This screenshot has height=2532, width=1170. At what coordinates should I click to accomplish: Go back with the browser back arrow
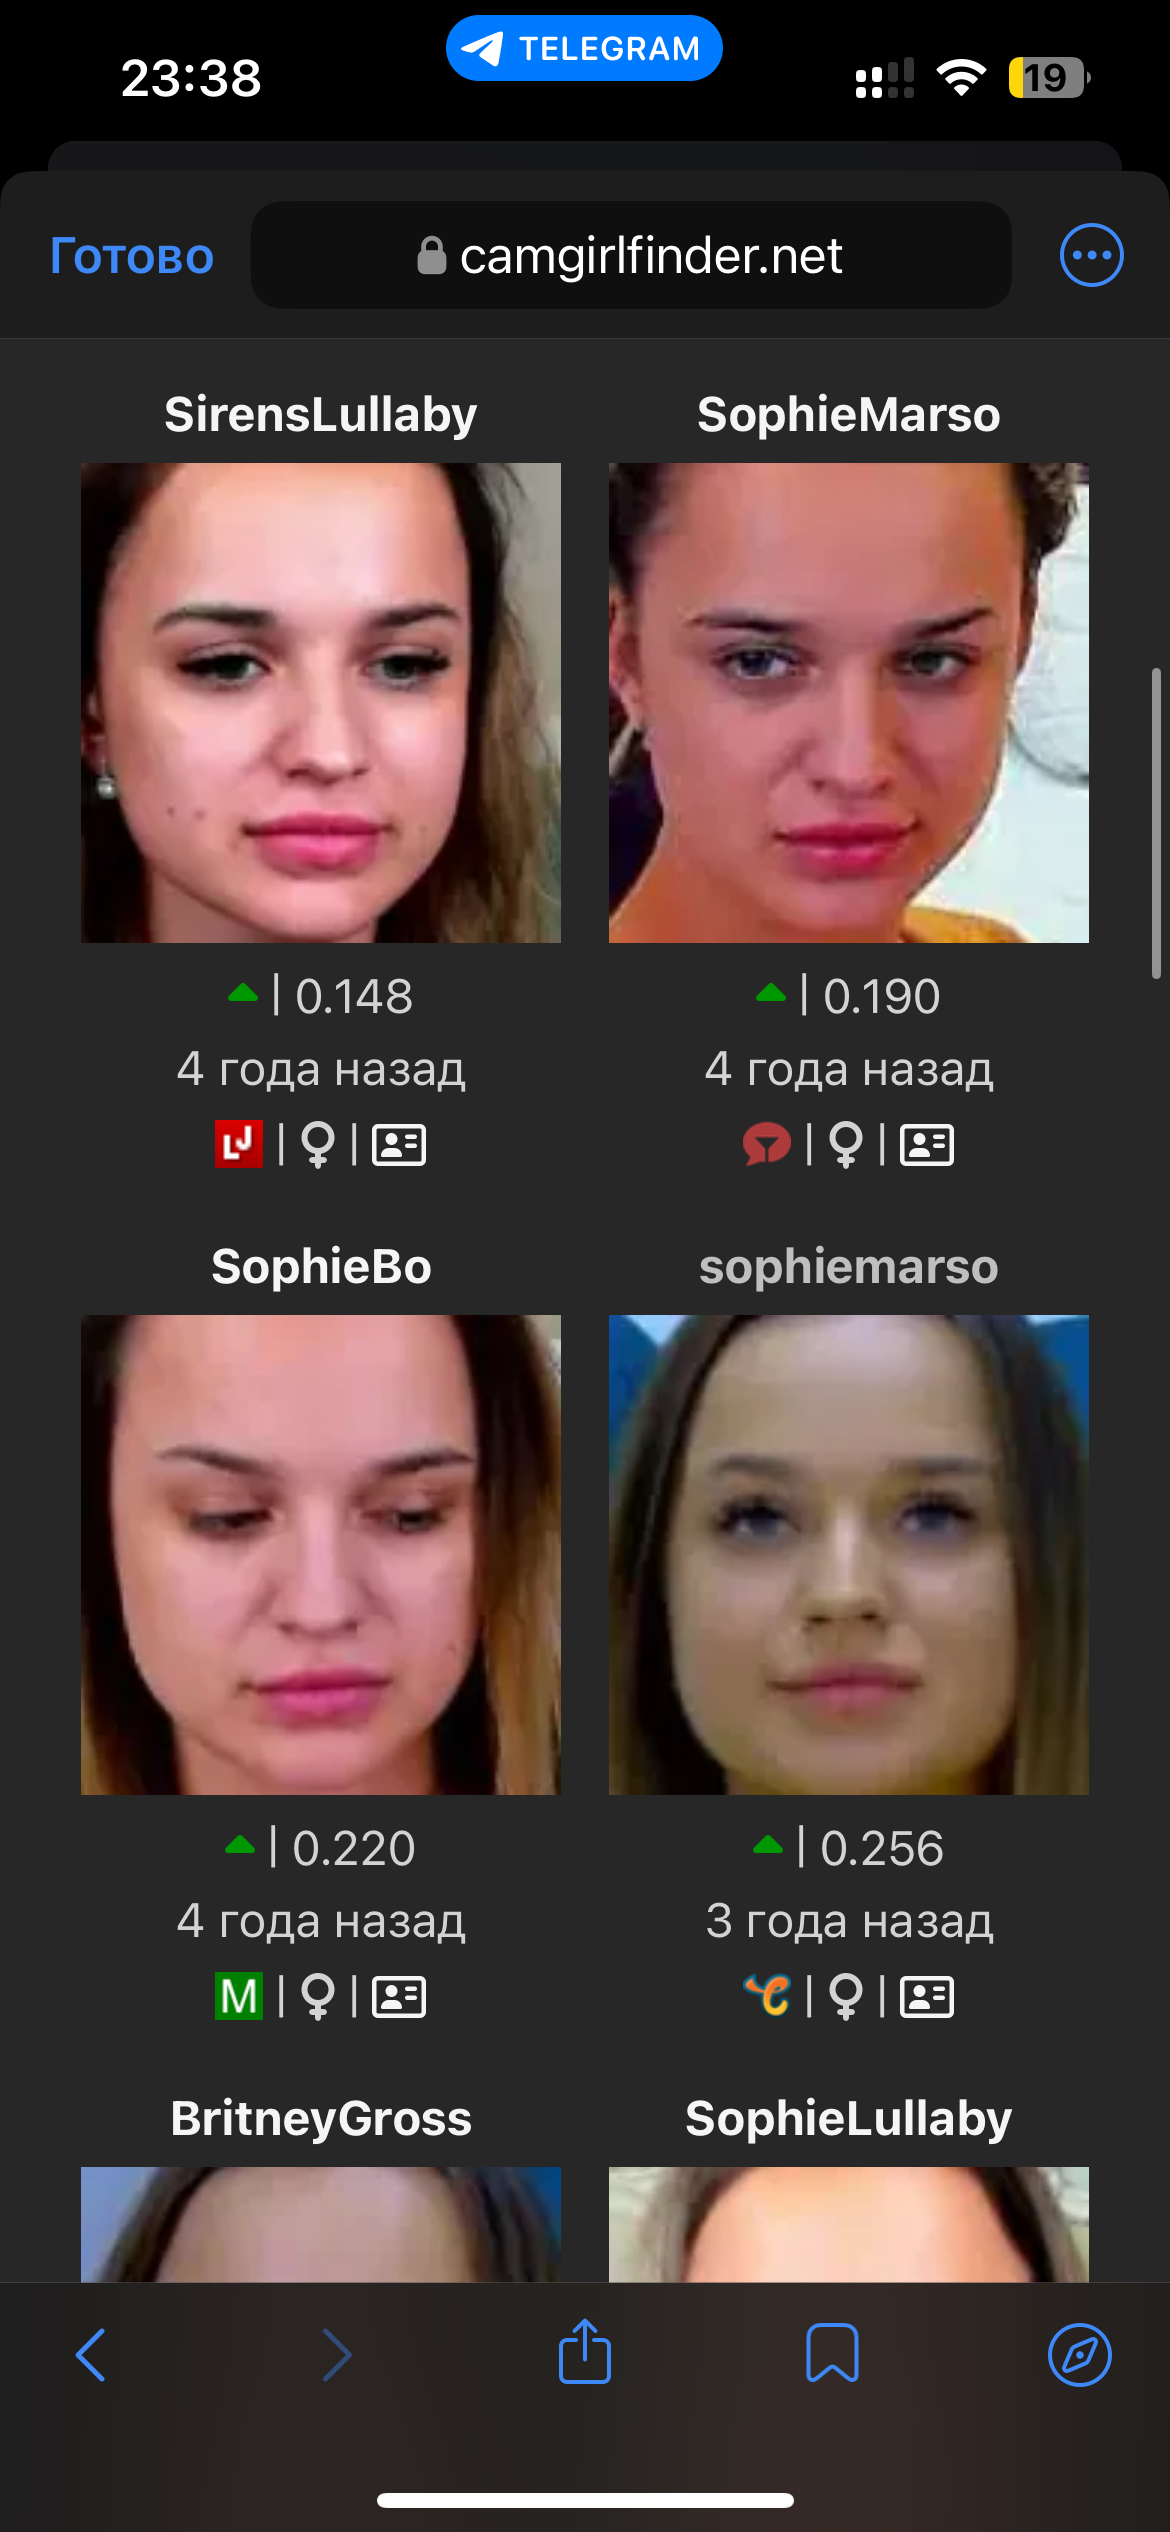pos(91,2354)
